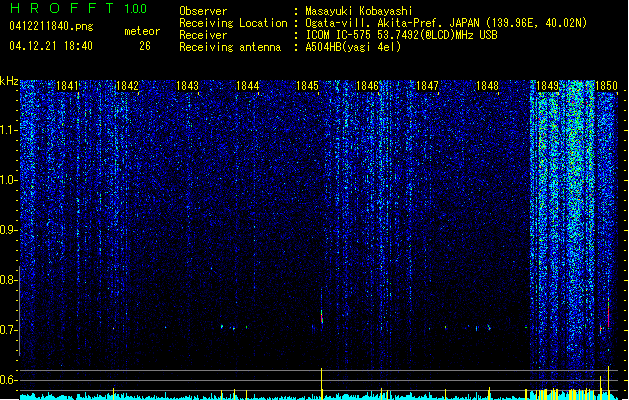Viewport: 629px width, 400px height.
Task: Select observer name Masayuki Kobayashi
Action: tap(359, 11)
